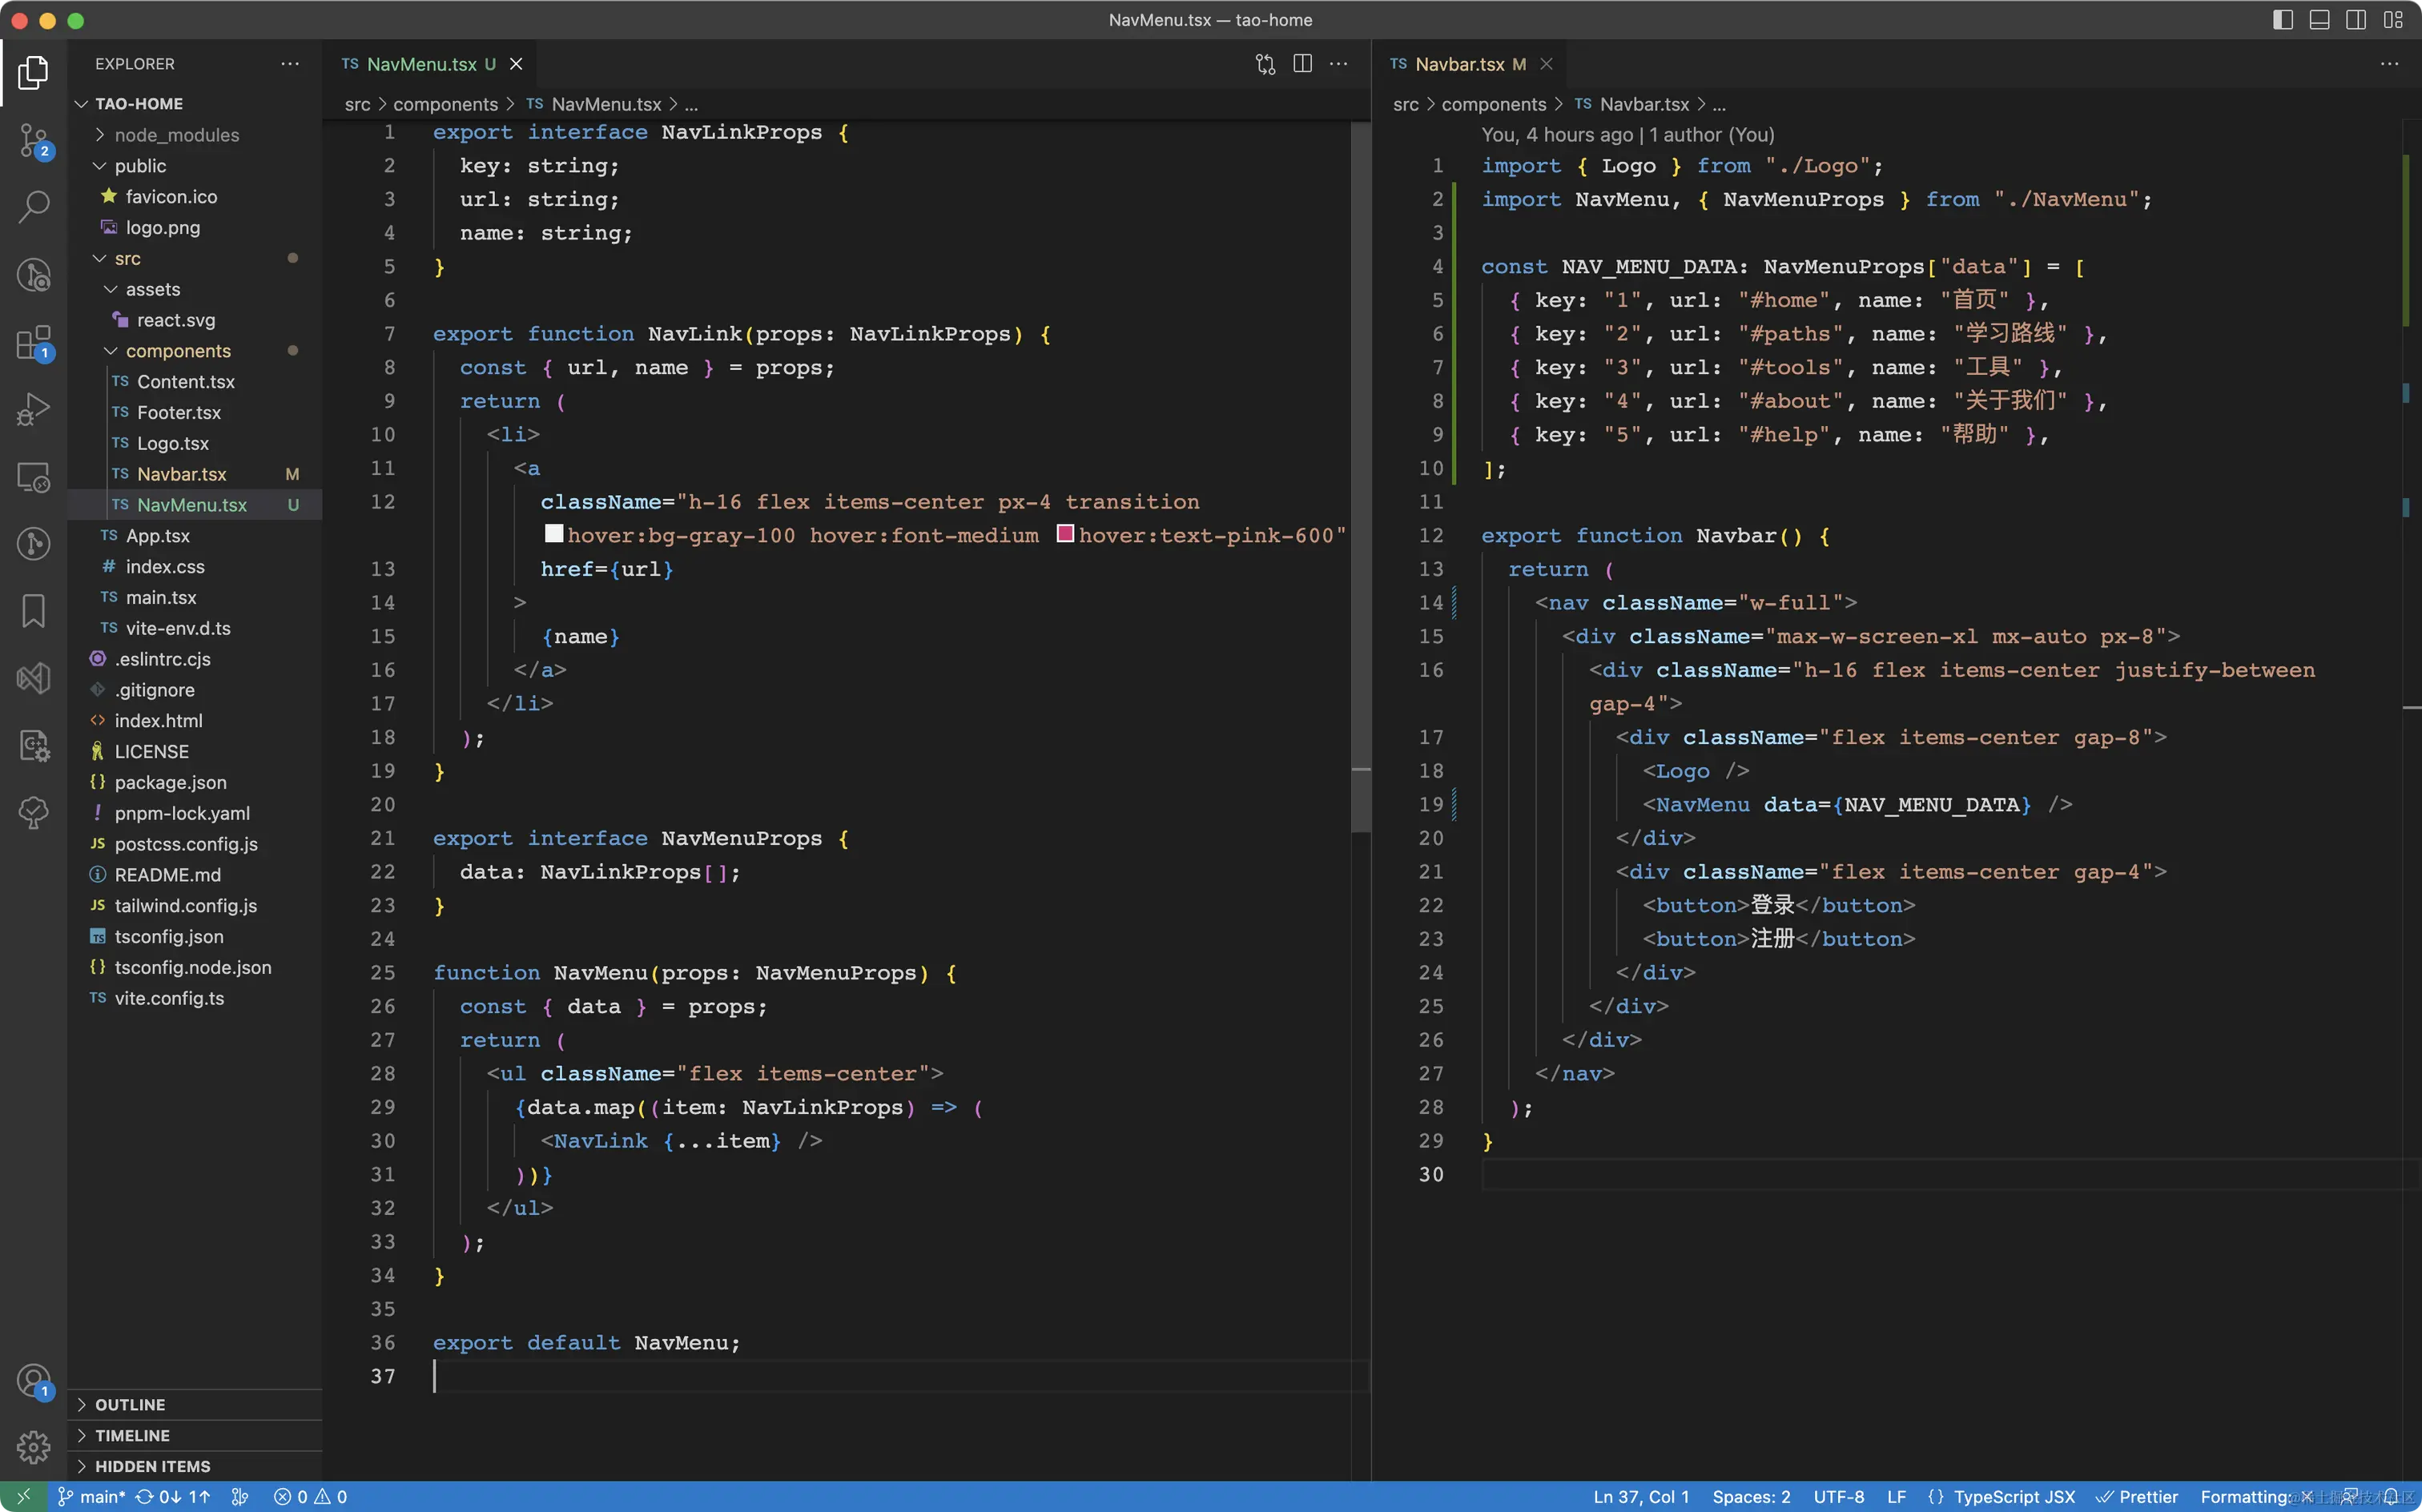Click pink hover:text-pink-600 color swatch
The image size is (2422, 1512).
[x=1065, y=534]
